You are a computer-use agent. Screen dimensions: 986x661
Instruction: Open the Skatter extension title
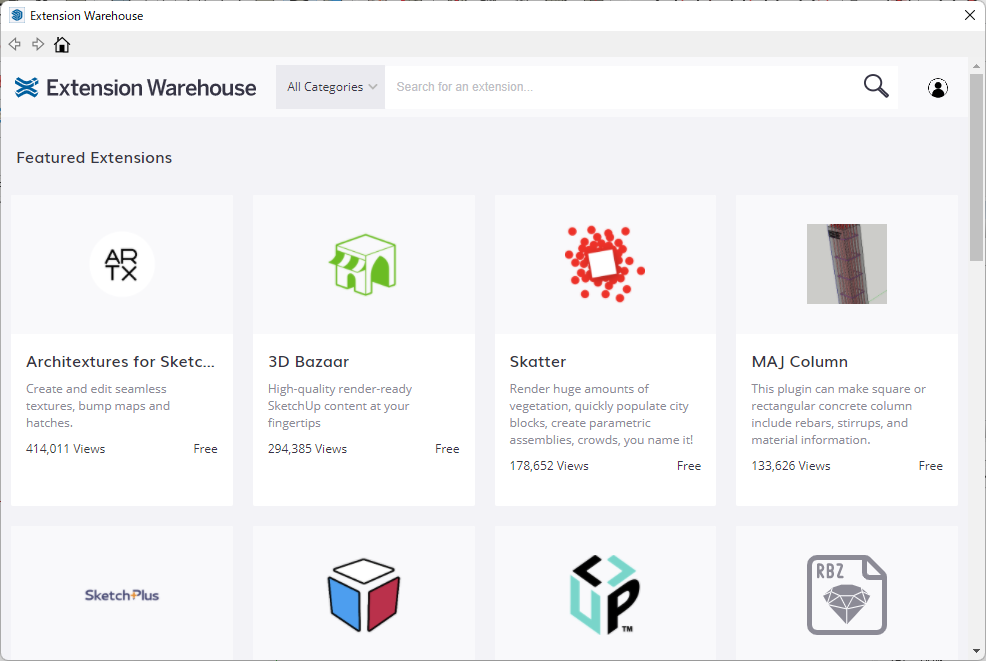coord(538,362)
